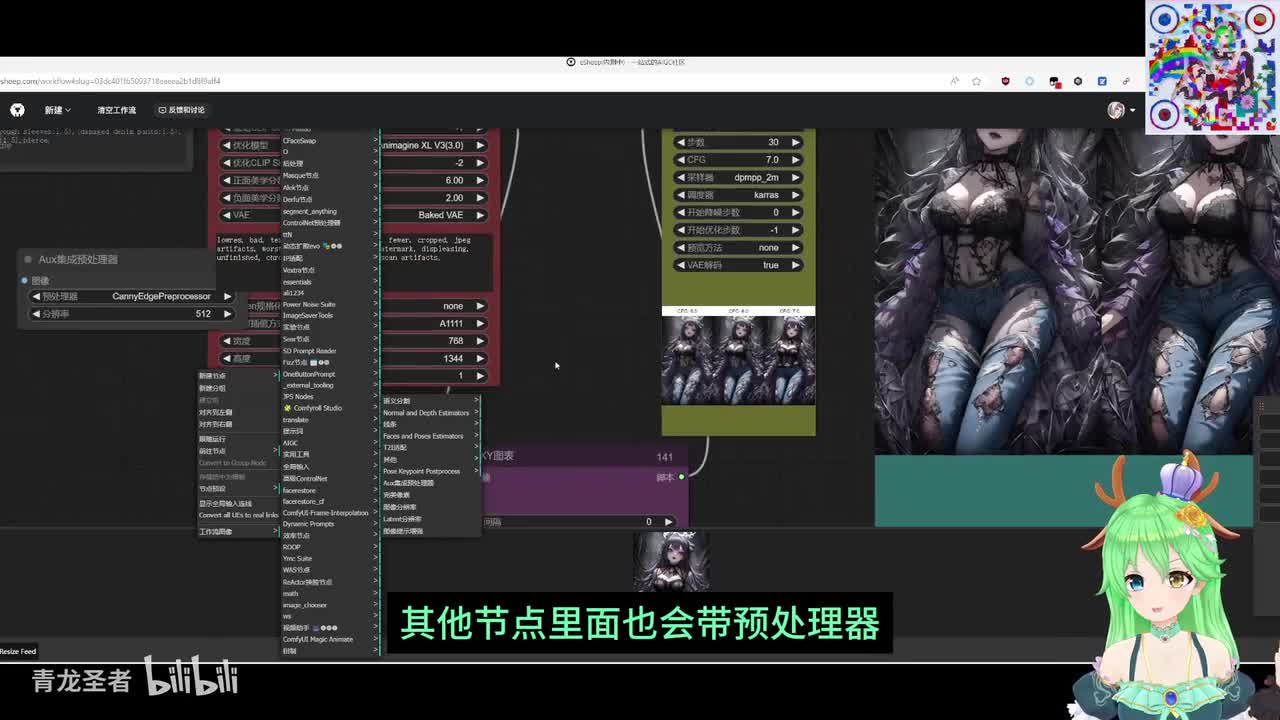Click the 清空工作流 button

click(116, 110)
